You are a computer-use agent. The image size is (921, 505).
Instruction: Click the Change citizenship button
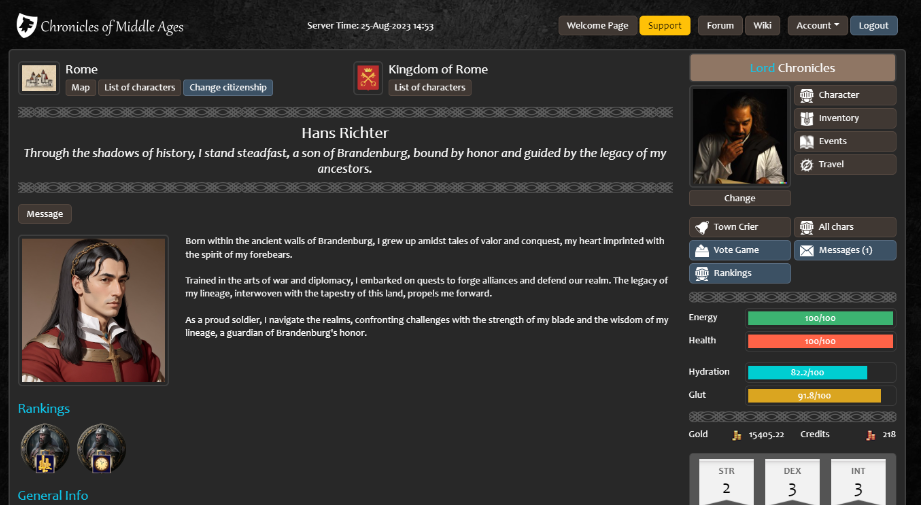click(x=228, y=88)
